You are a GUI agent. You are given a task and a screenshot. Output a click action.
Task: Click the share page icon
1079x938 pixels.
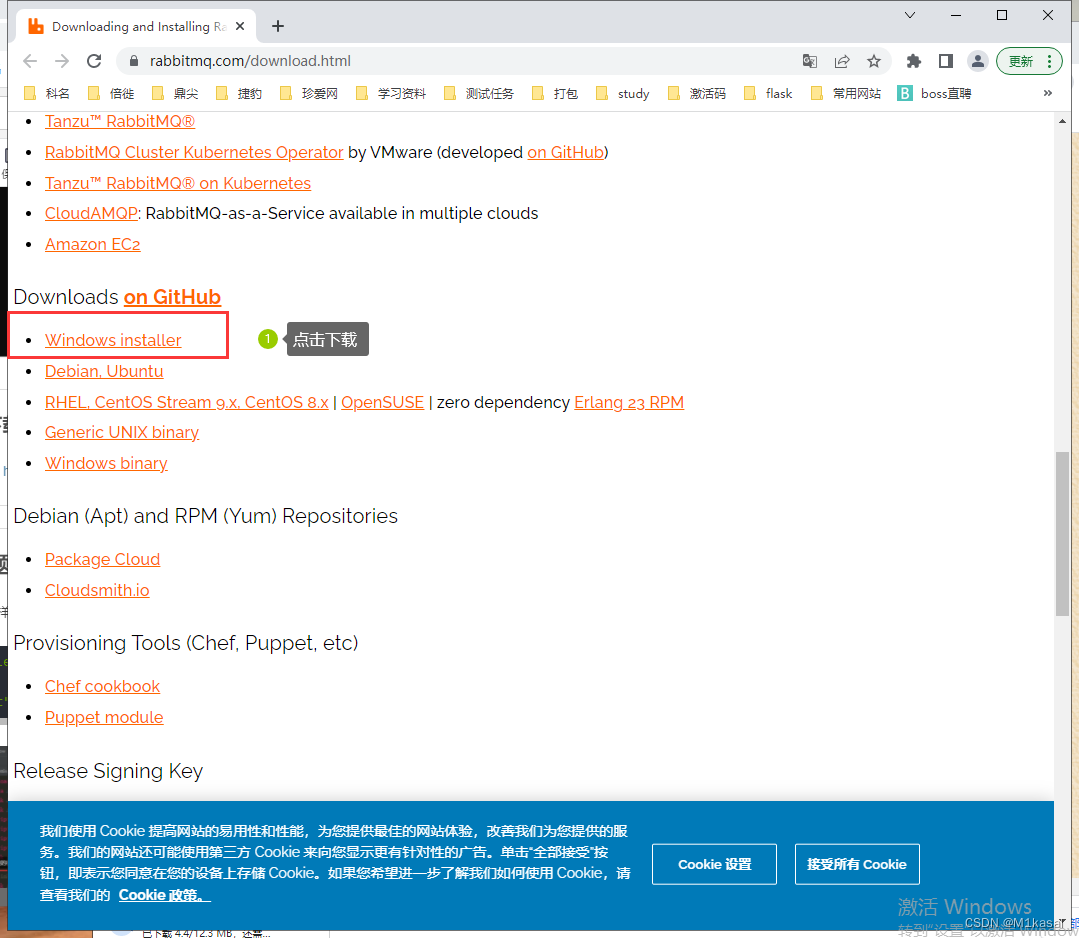pos(842,61)
